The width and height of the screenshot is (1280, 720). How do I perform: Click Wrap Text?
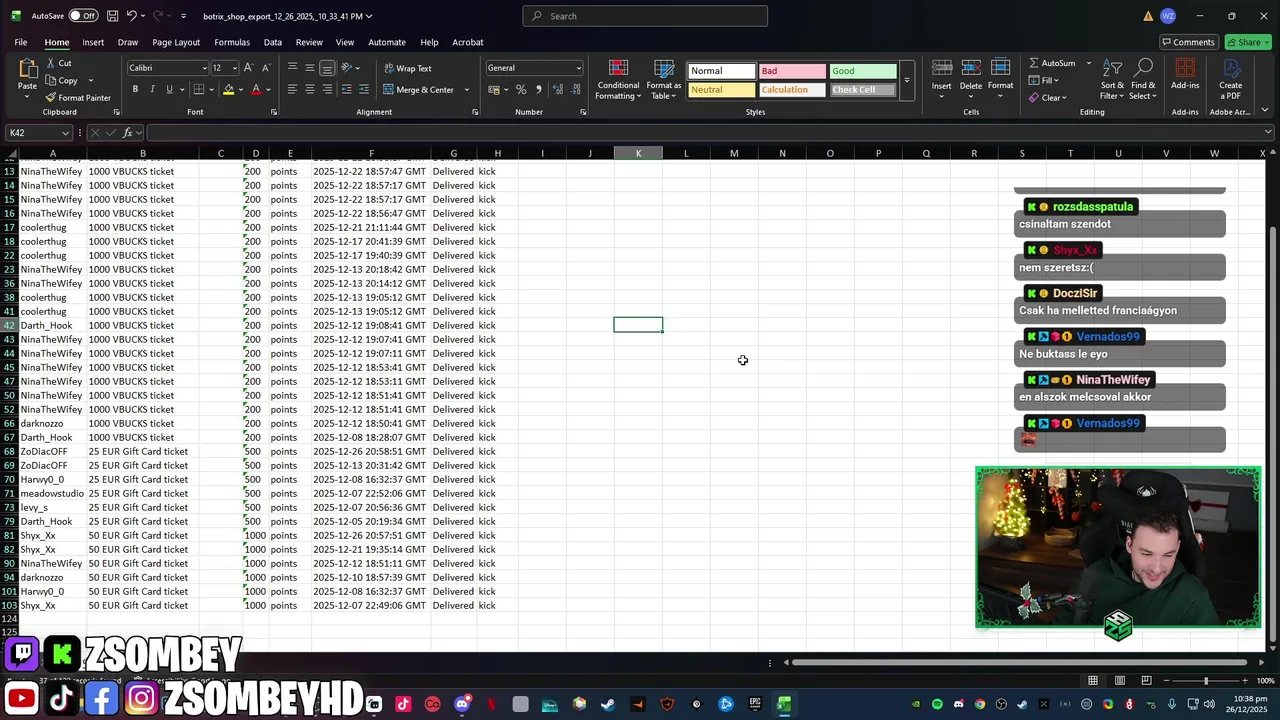click(x=408, y=68)
